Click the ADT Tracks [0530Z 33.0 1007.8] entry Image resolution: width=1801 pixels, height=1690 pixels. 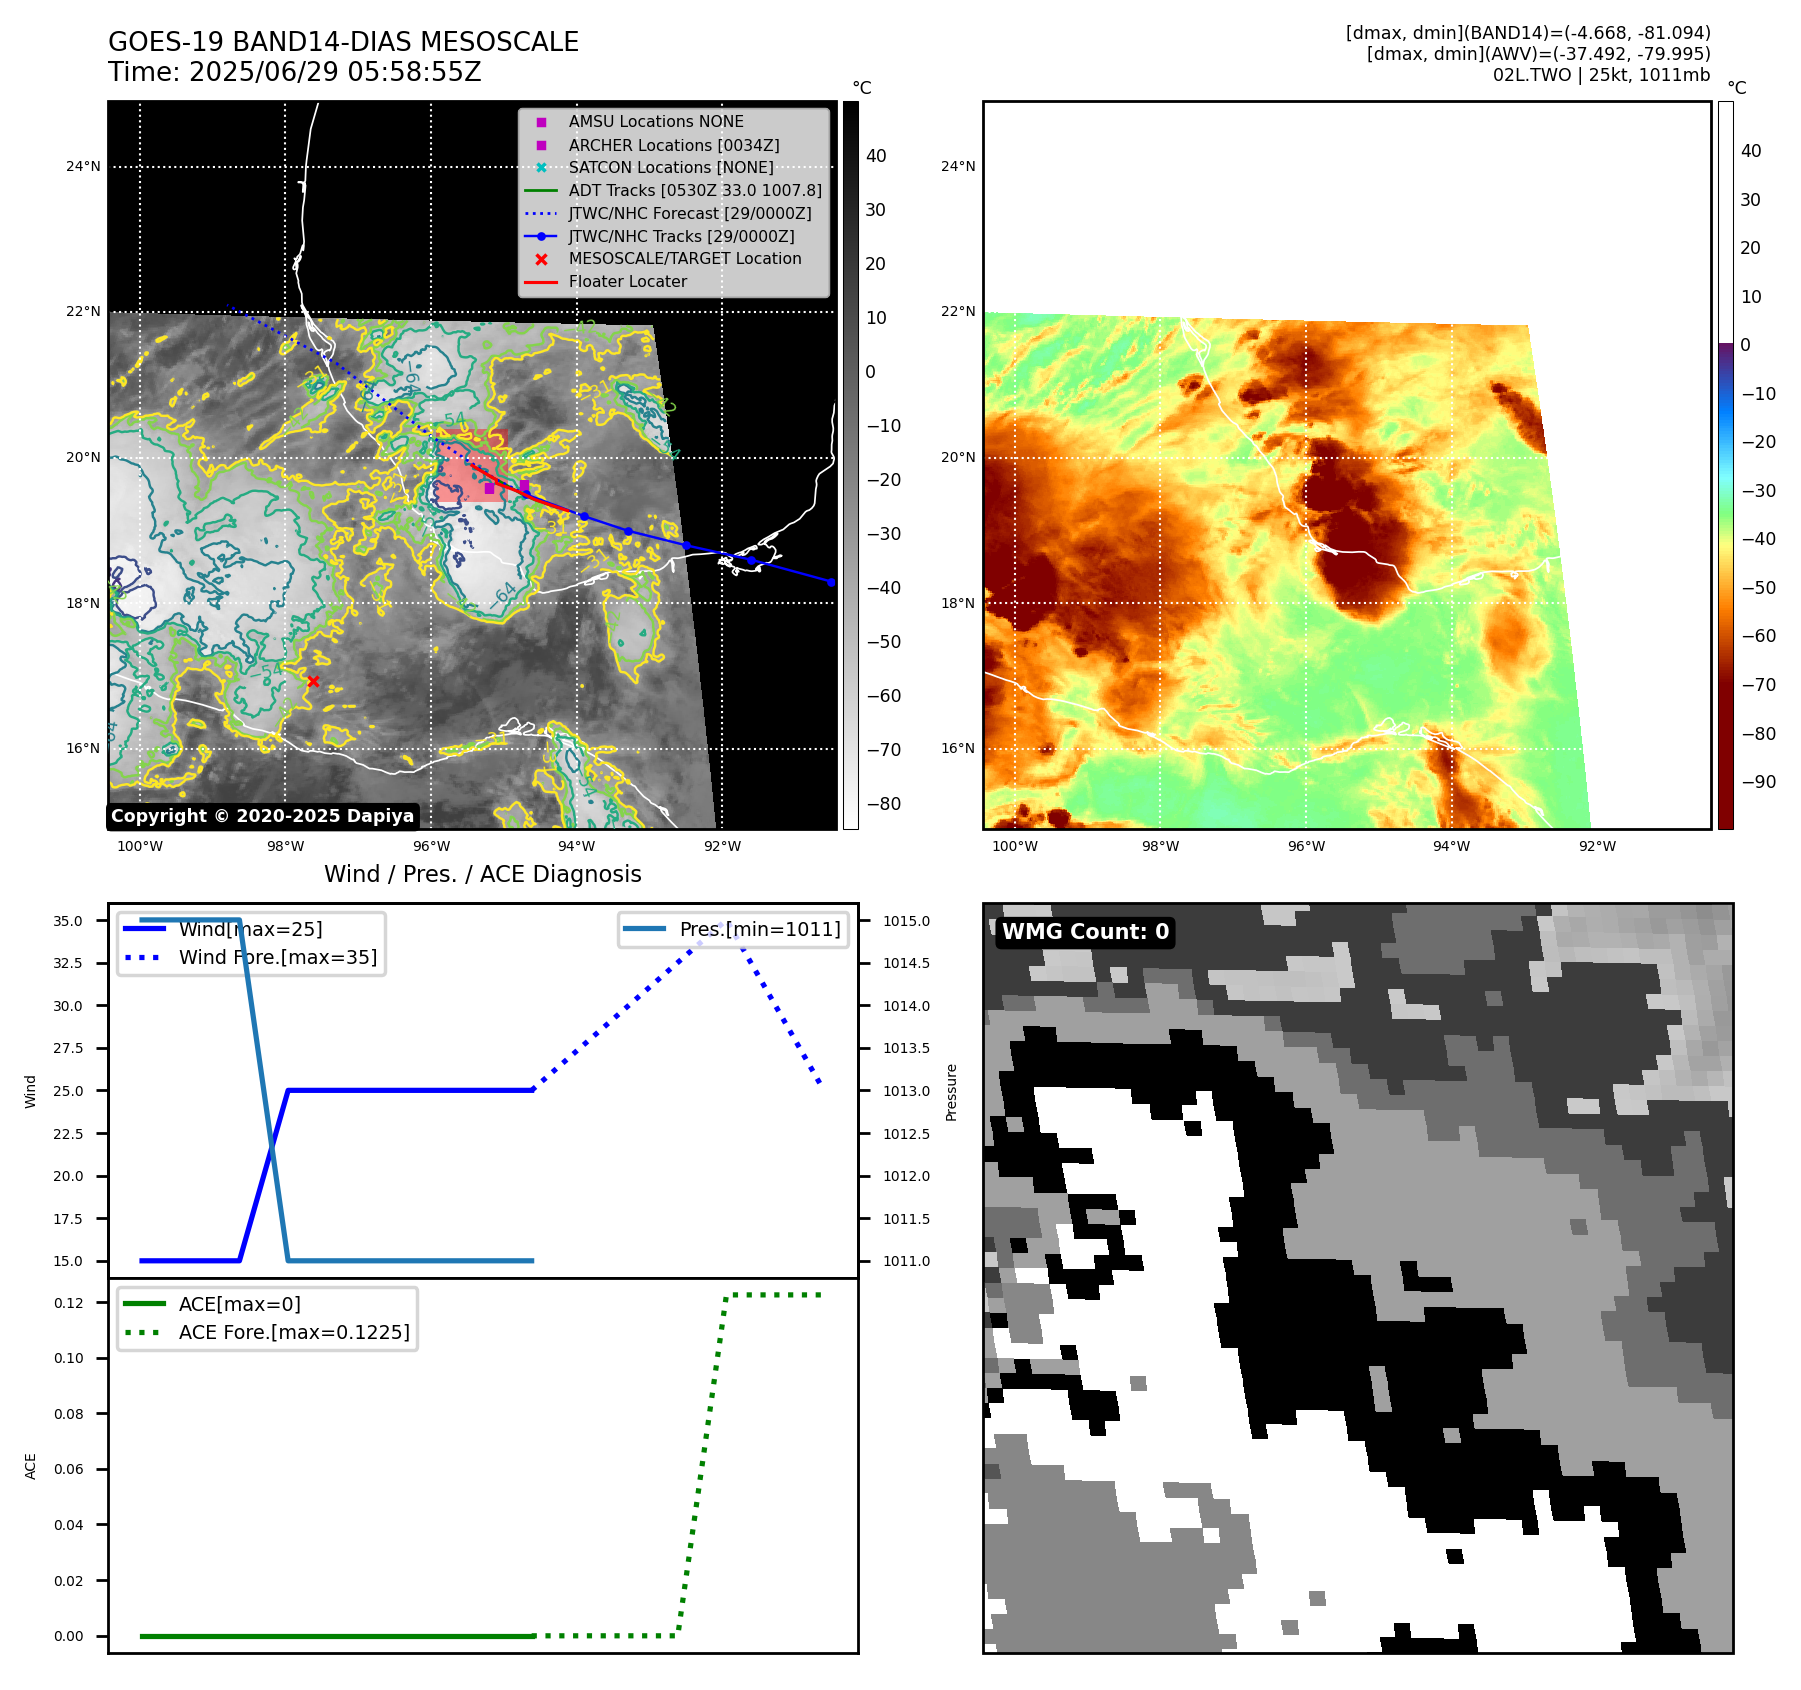point(695,191)
